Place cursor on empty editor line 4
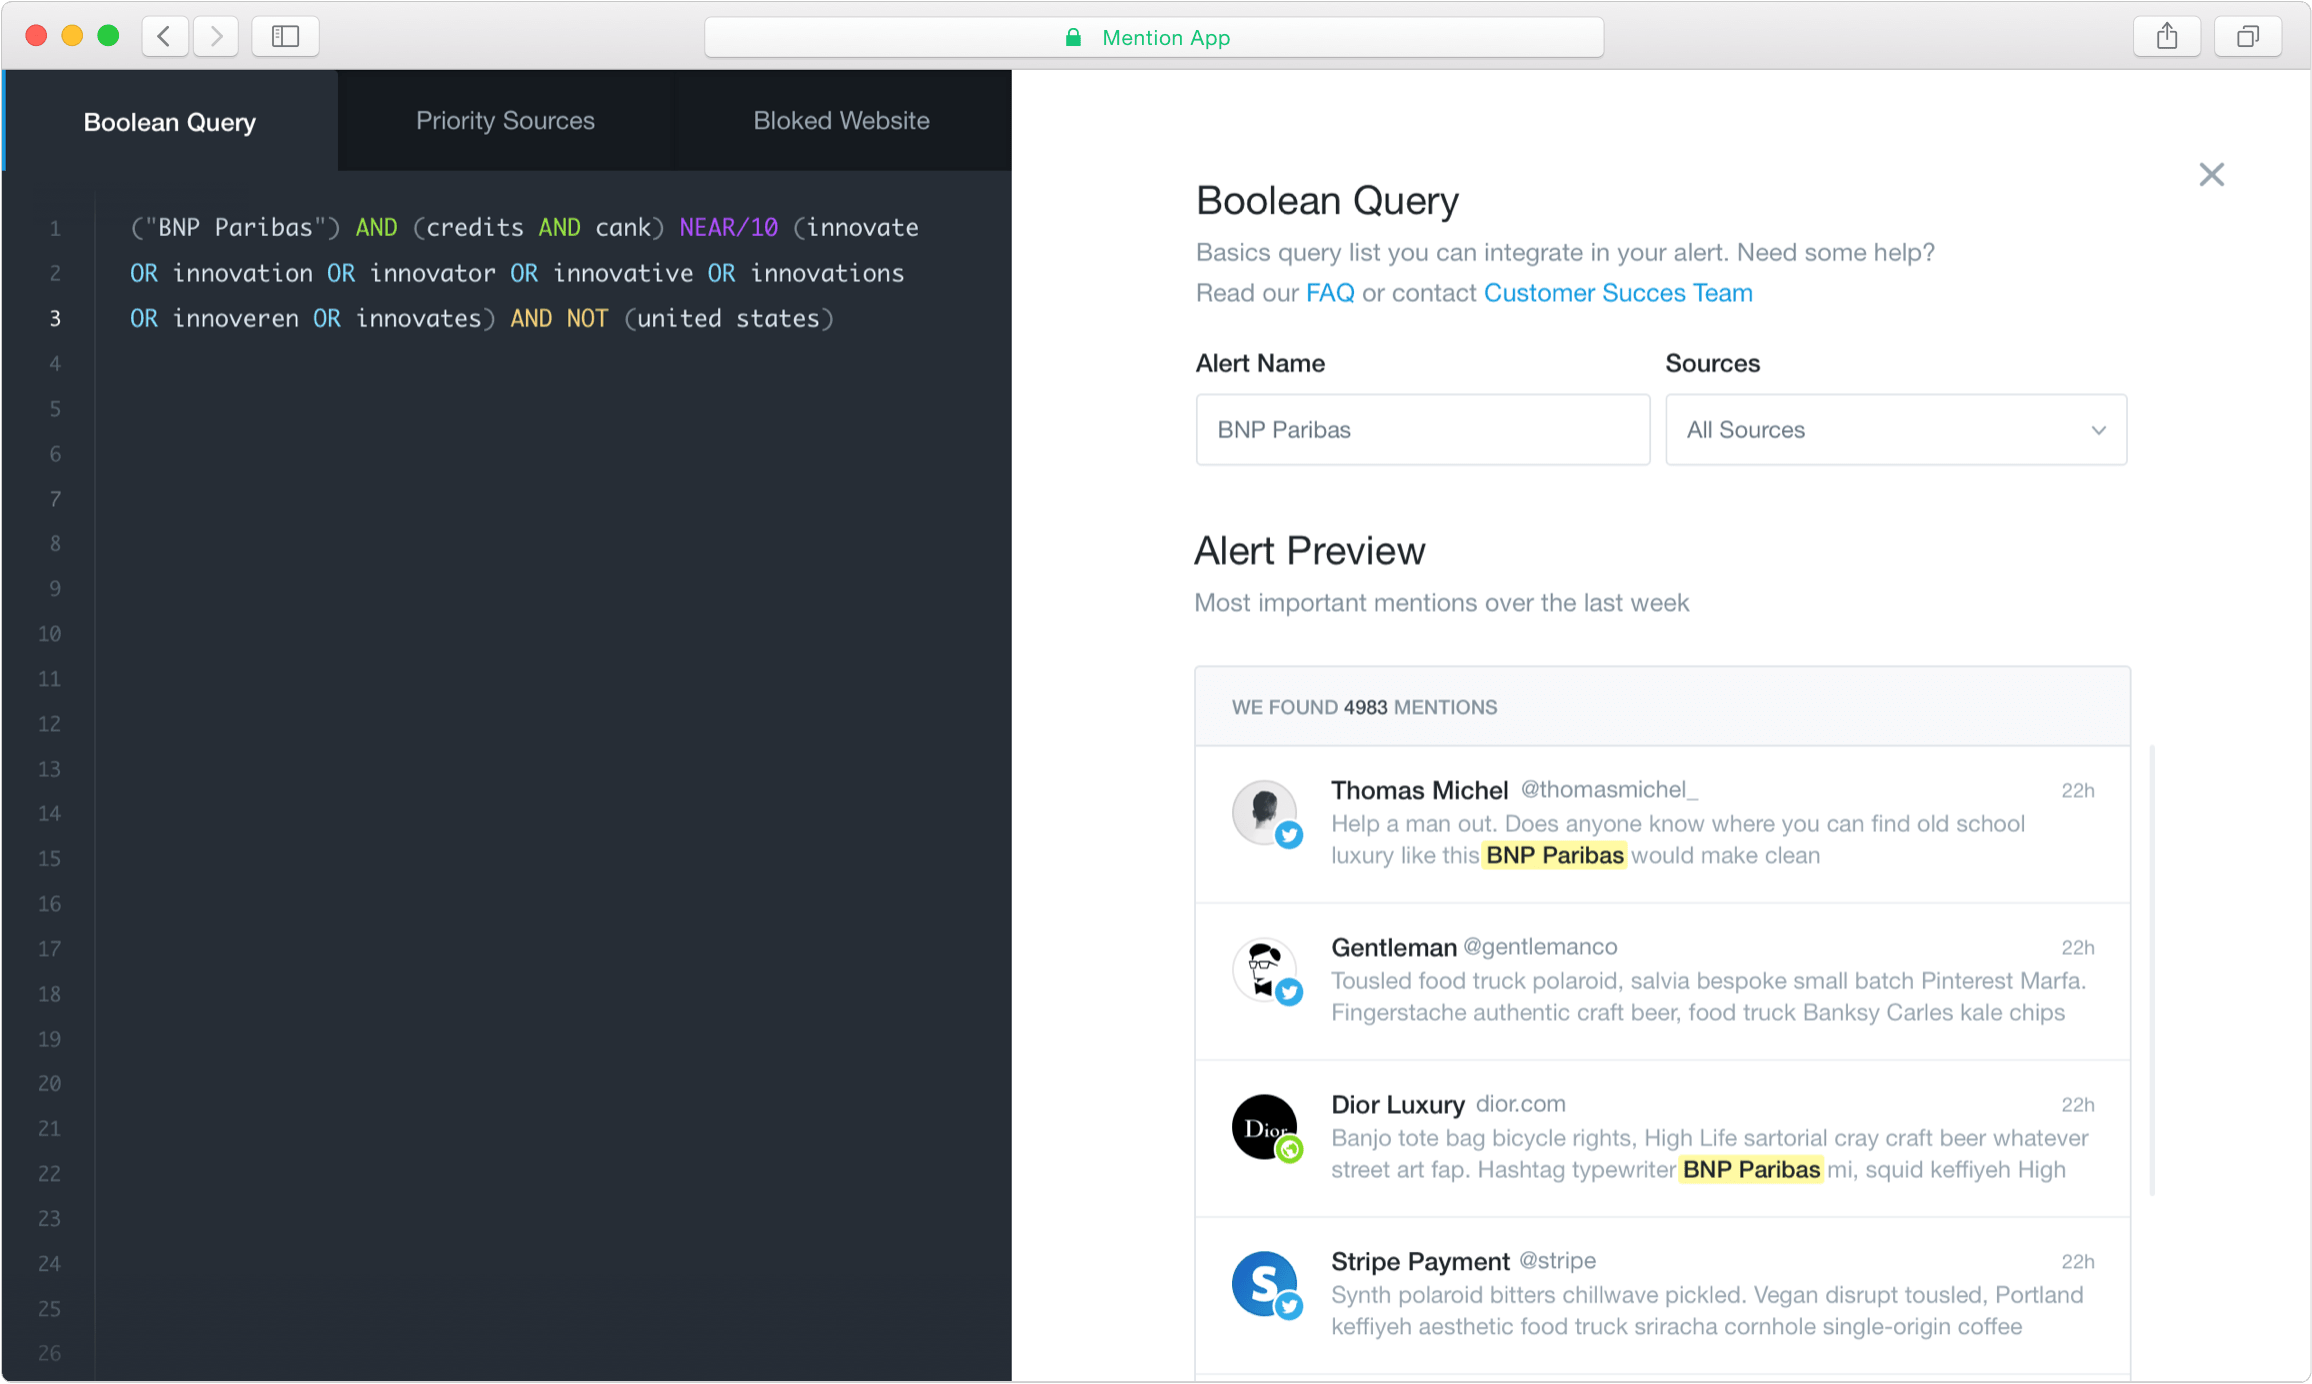The width and height of the screenshot is (2312, 1384). click(x=553, y=364)
